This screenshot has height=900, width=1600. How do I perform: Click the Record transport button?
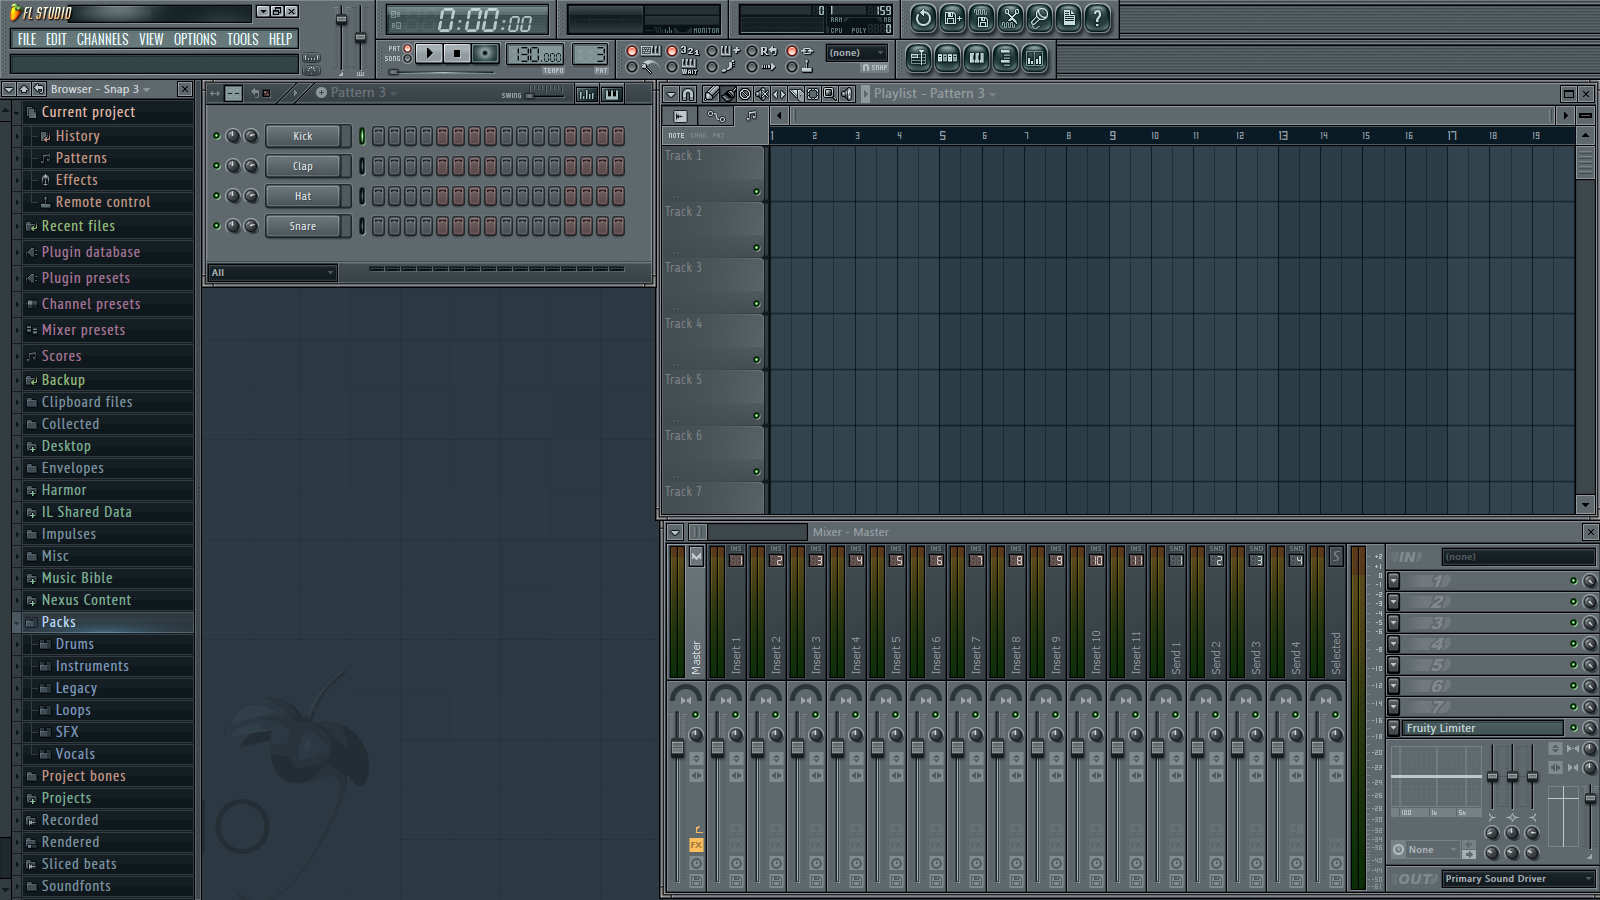(485, 53)
